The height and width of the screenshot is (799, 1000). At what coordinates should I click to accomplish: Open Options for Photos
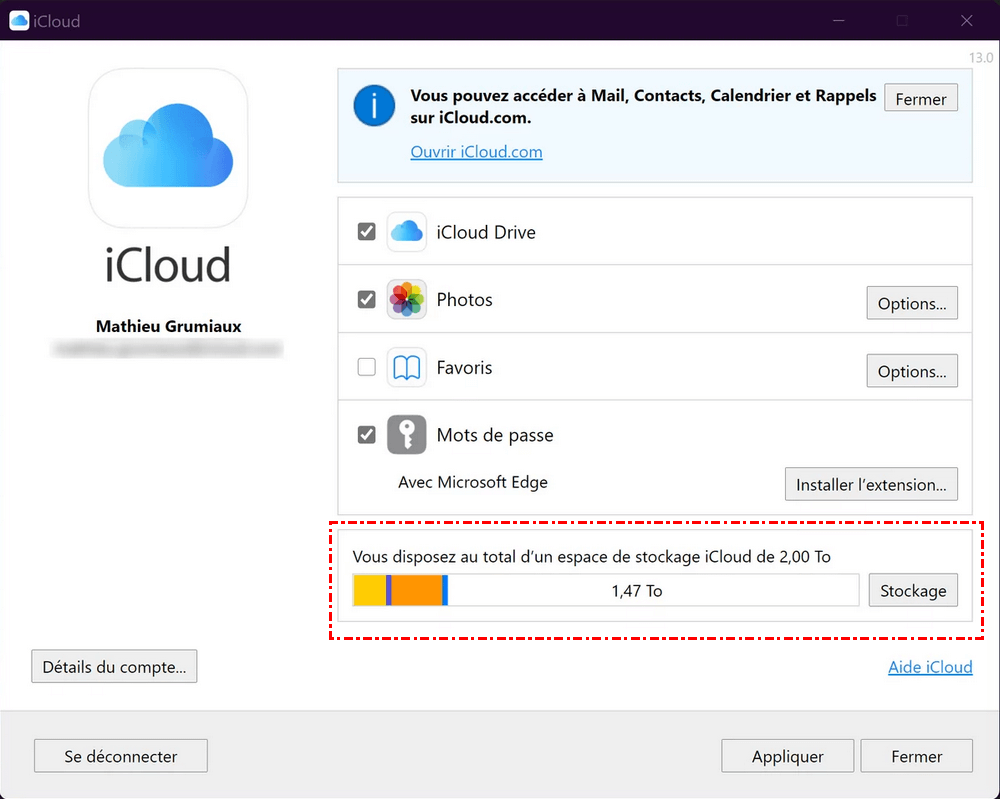pos(911,303)
